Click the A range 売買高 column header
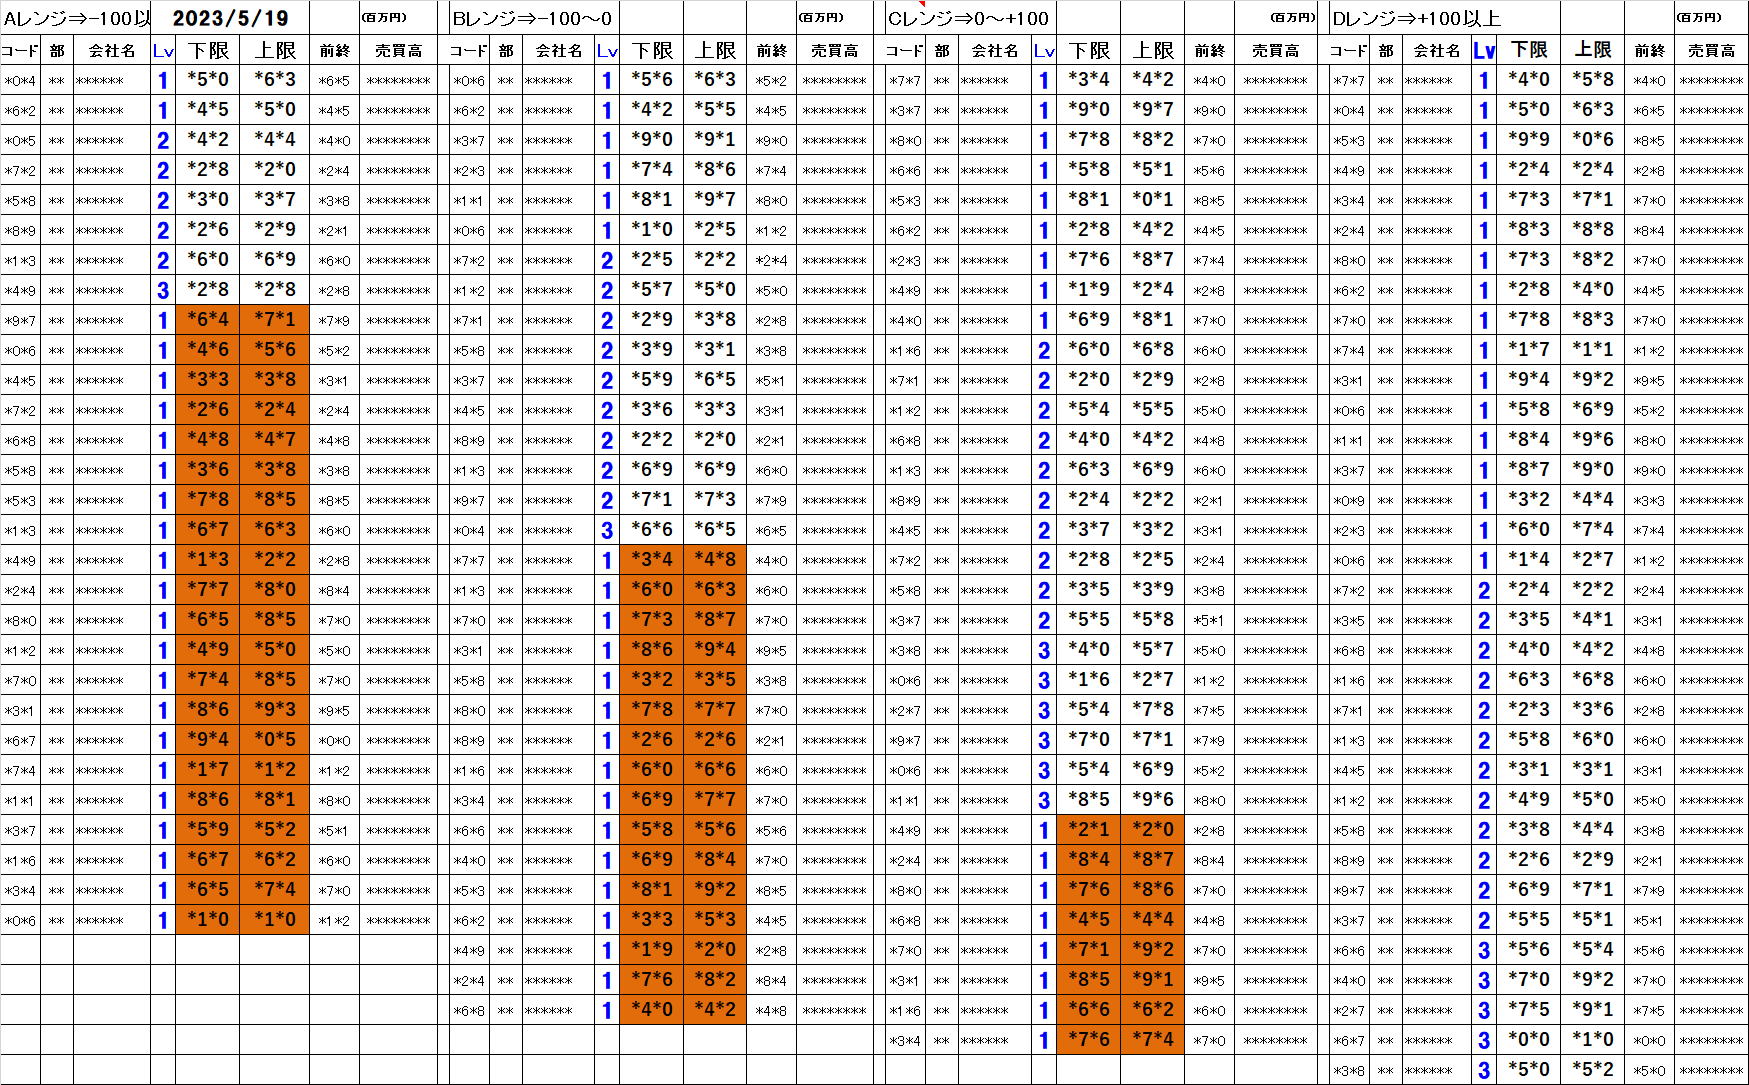This screenshot has height=1085, width=1749. [398, 50]
